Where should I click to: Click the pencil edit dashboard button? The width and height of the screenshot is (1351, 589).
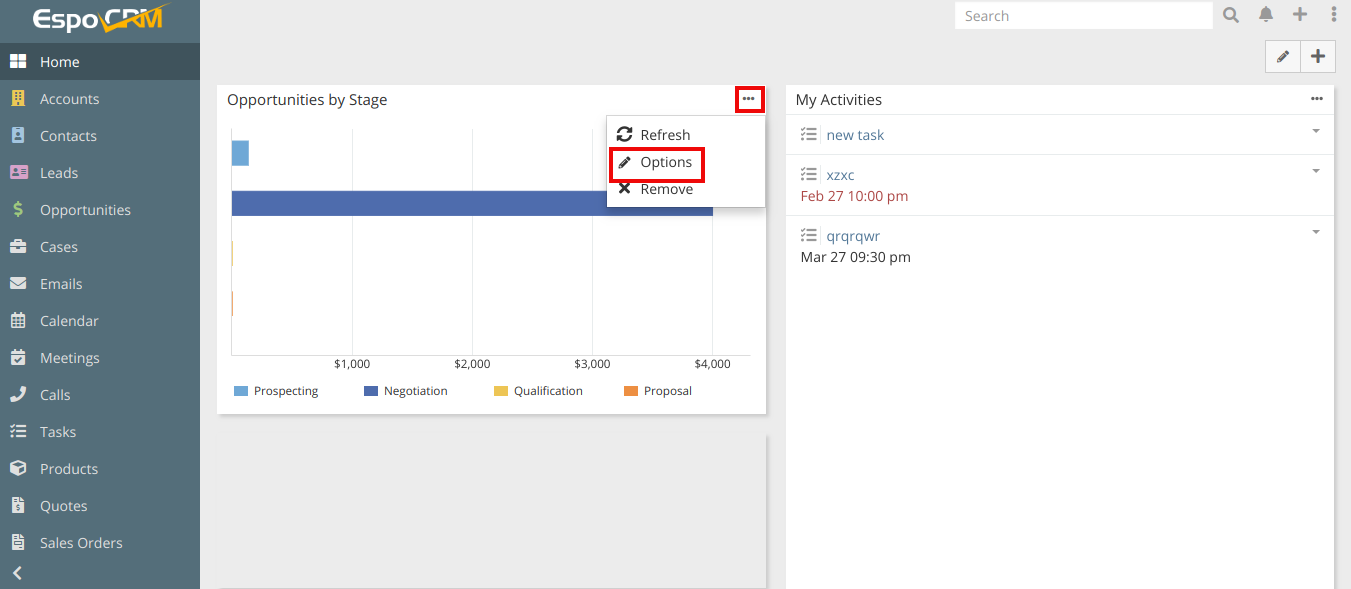click(1283, 57)
